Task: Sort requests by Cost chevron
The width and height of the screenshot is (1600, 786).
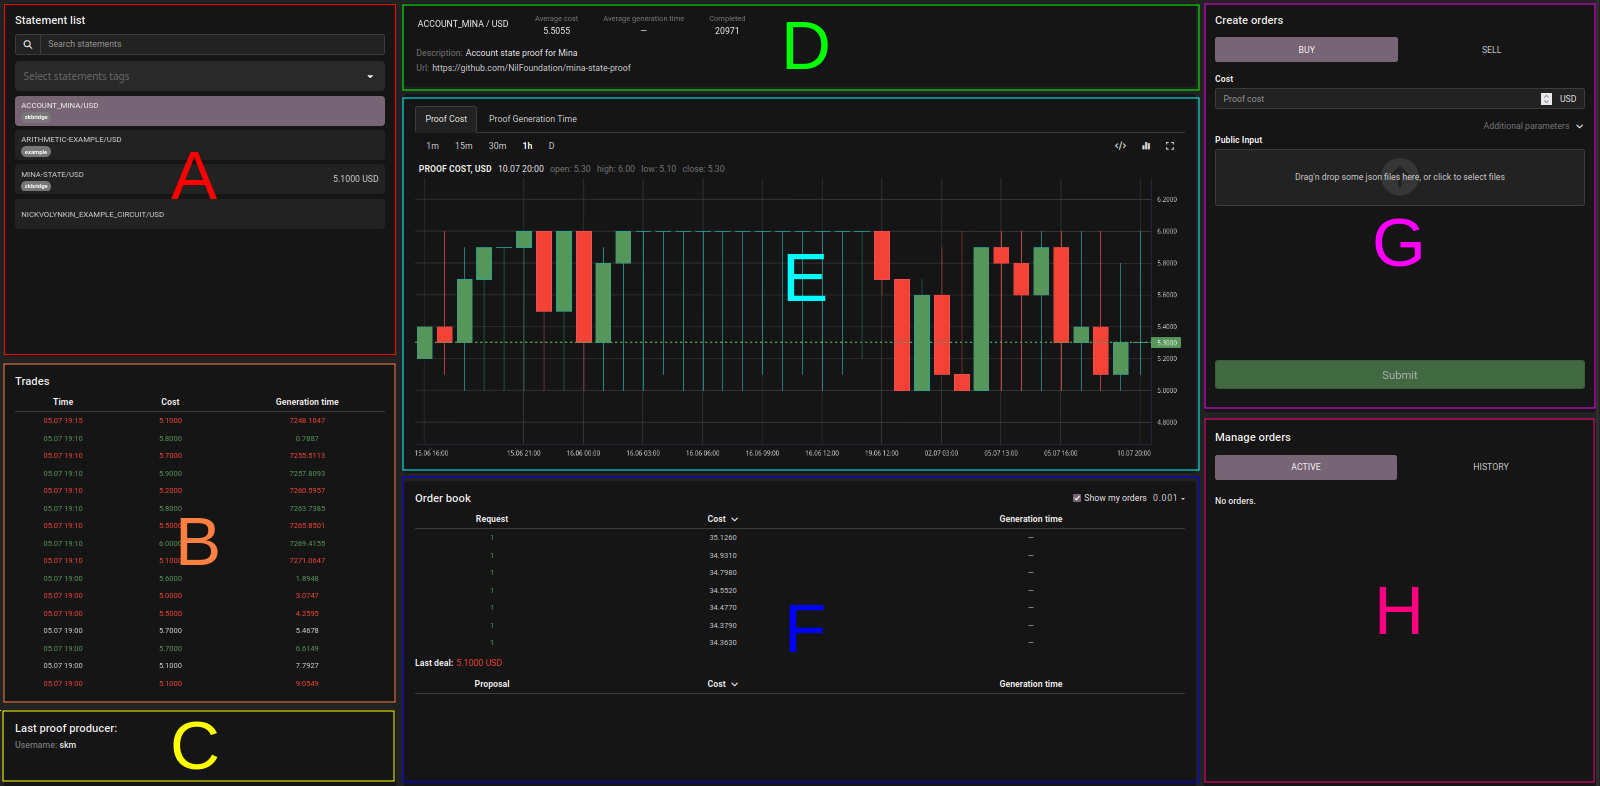Action: pos(735,520)
